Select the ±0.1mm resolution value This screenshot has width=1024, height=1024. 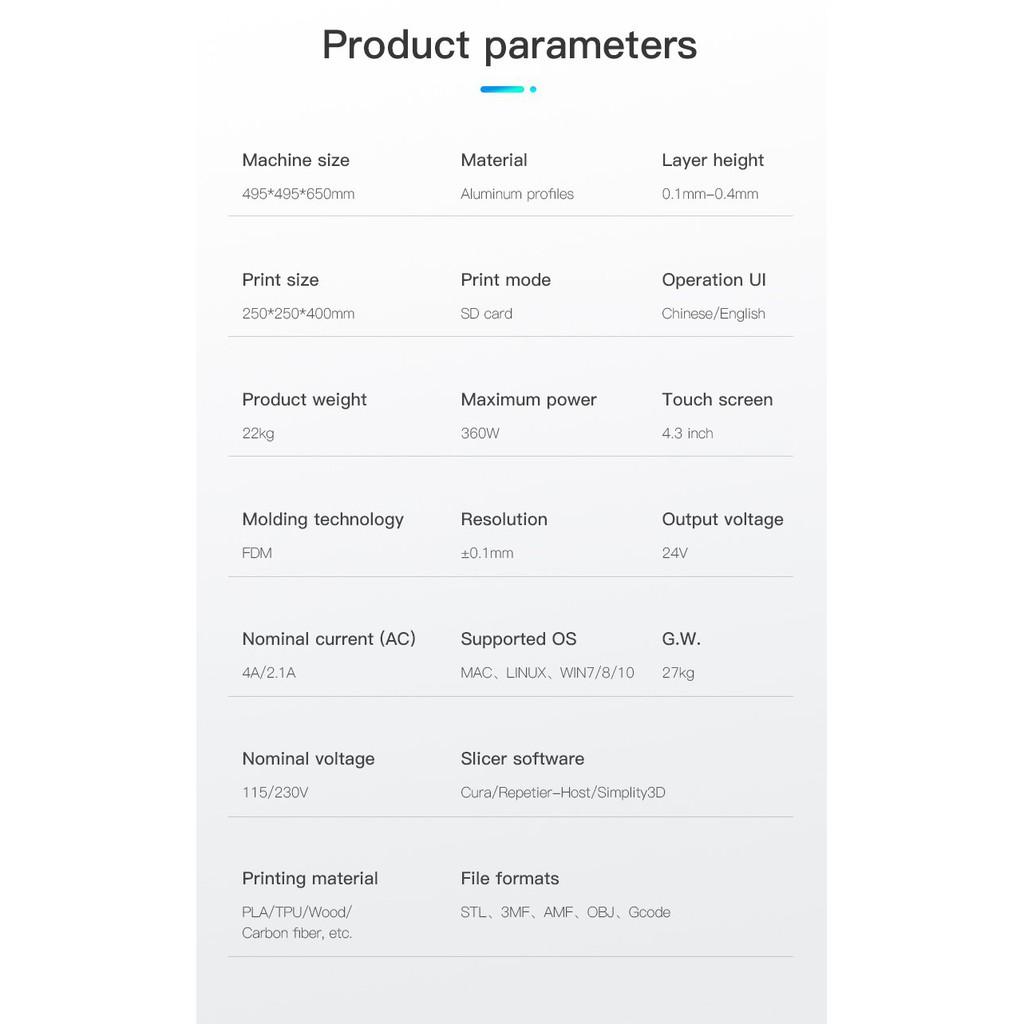tap(487, 553)
